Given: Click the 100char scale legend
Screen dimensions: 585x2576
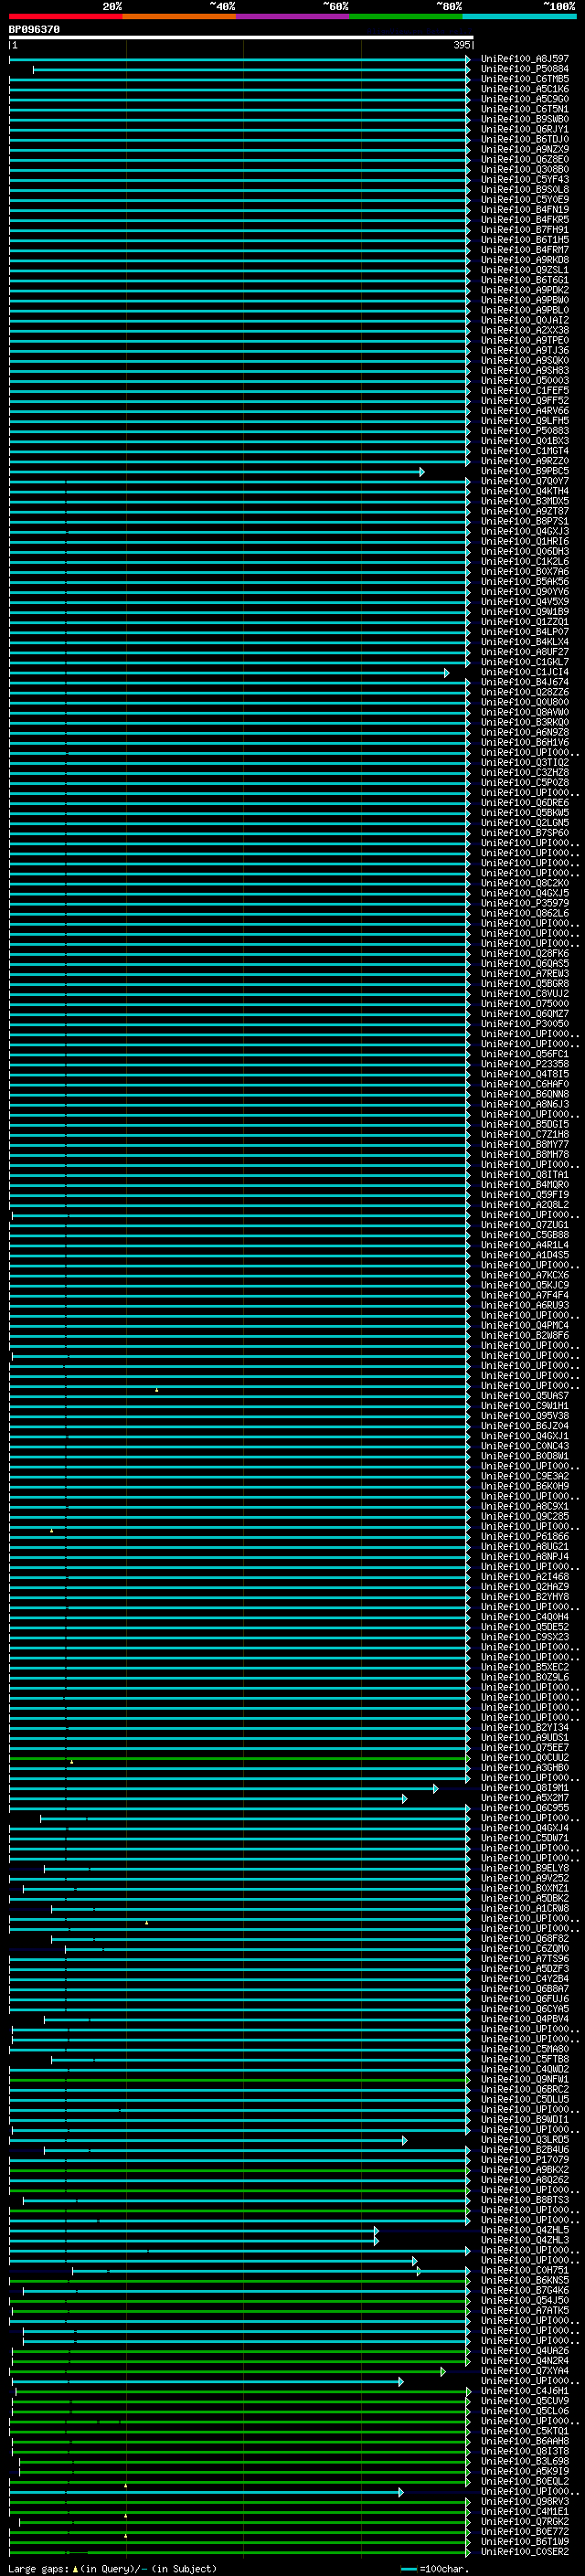Looking at the screenshot, I should (x=435, y=2569).
